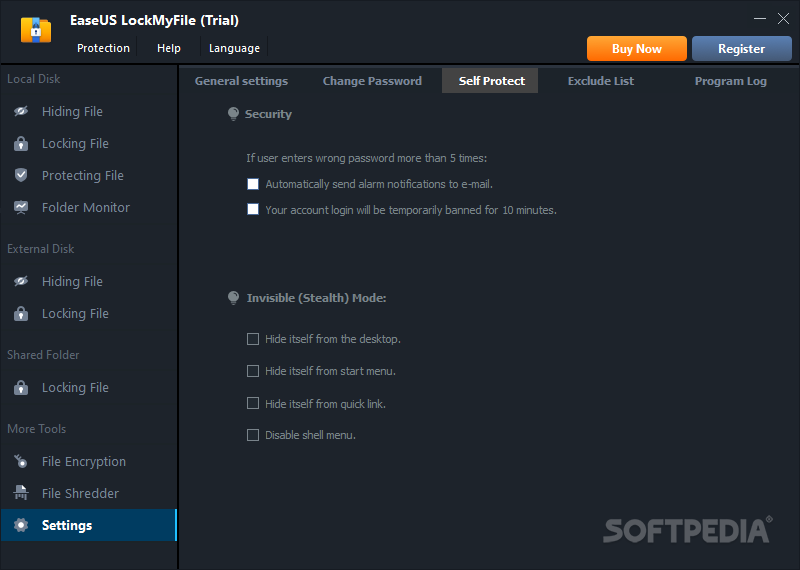The width and height of the screenshot is (800, 570).
Task: Open Local Disk Locking File label
Action: tap(75, 143)
